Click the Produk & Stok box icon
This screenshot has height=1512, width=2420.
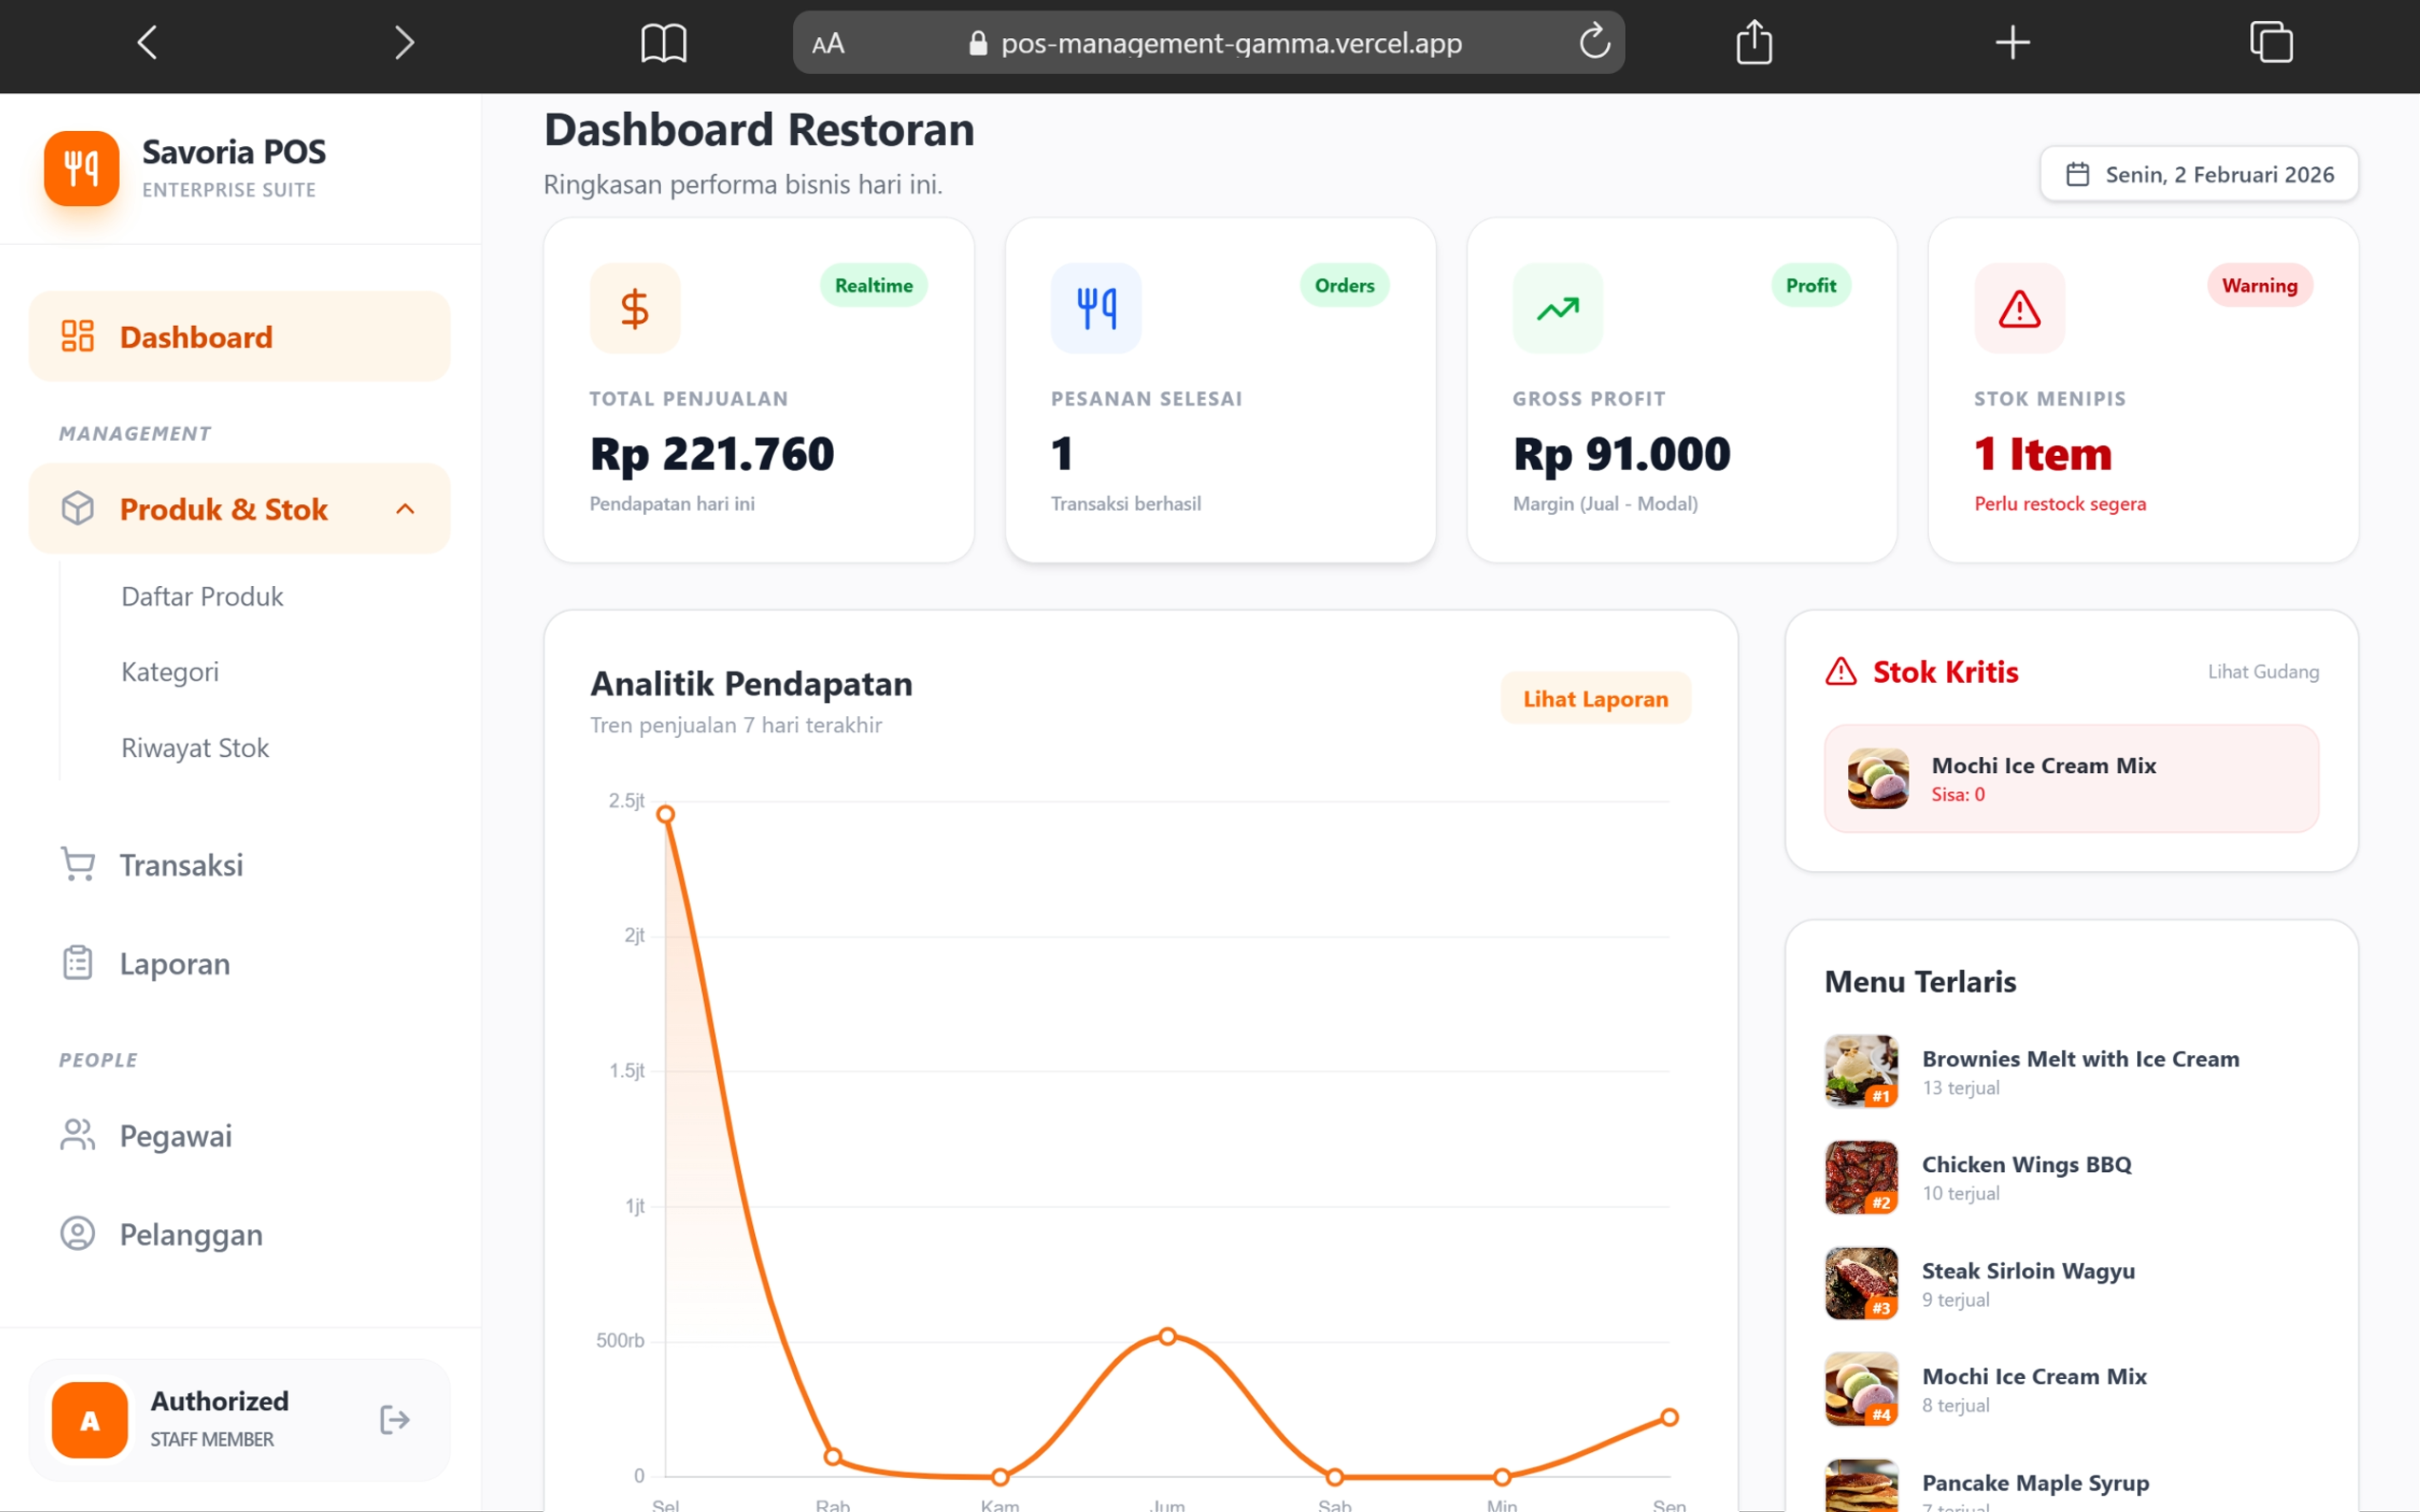pyautogui.click(x=77, y=508)
